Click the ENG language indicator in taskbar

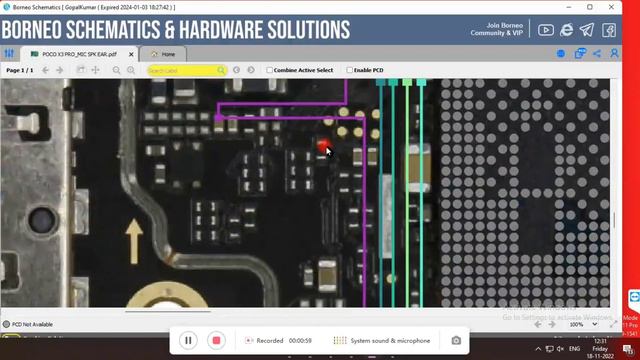click(574, 349)
